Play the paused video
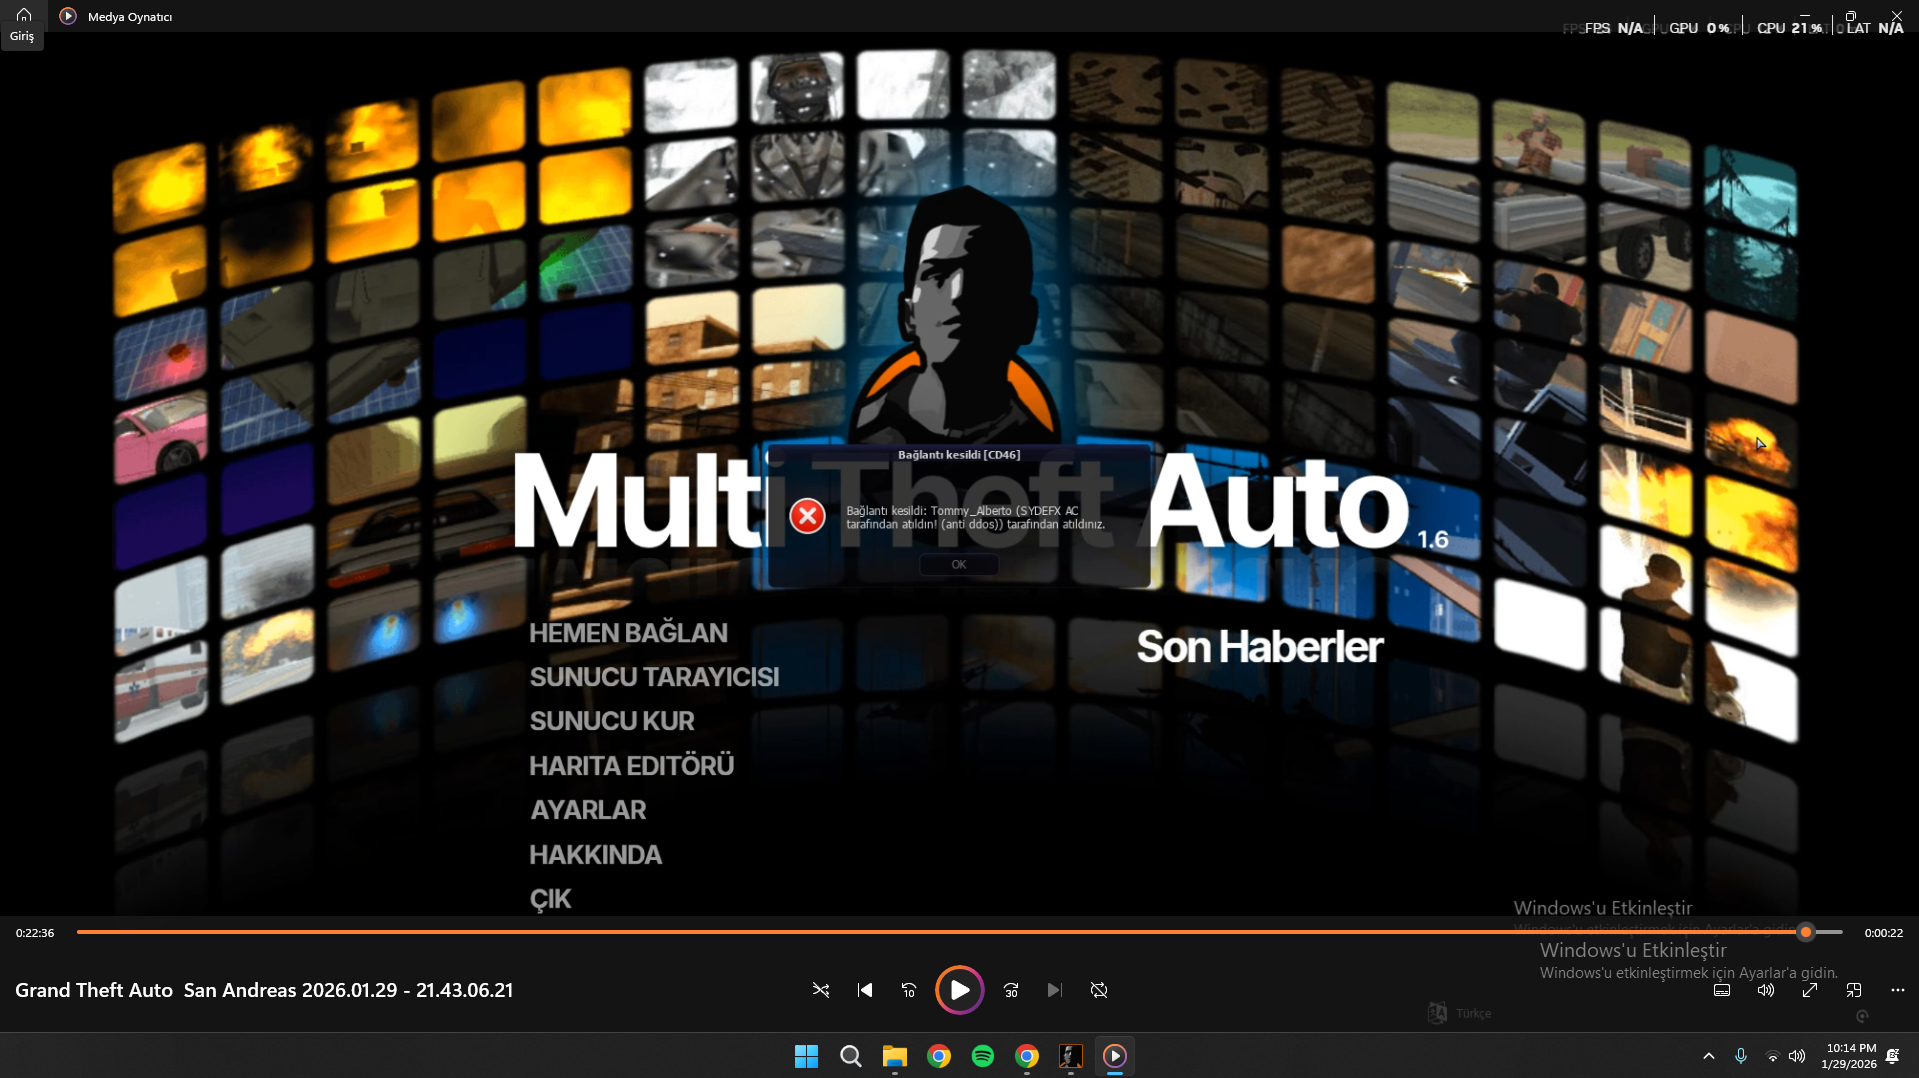This screenshot has height=1078, width=1919. [x=959, y=990]
